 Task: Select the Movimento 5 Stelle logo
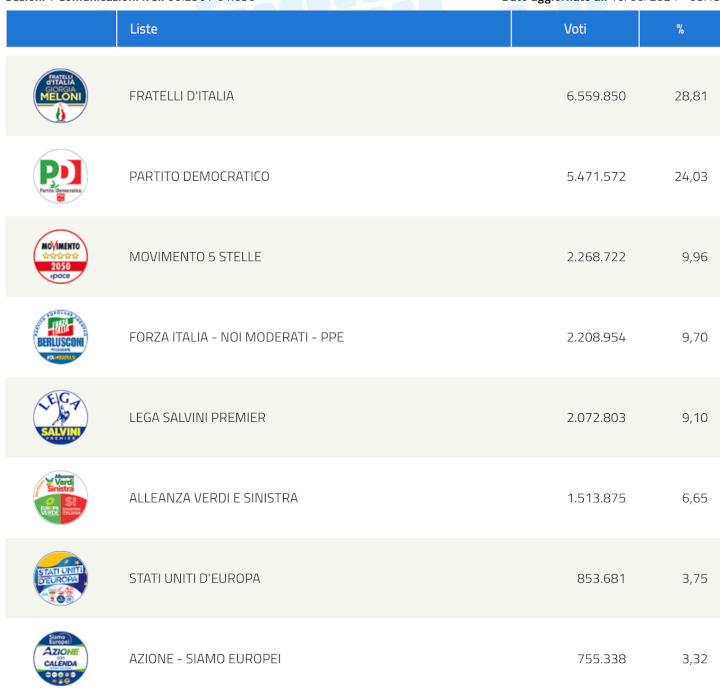coord(60,257)
